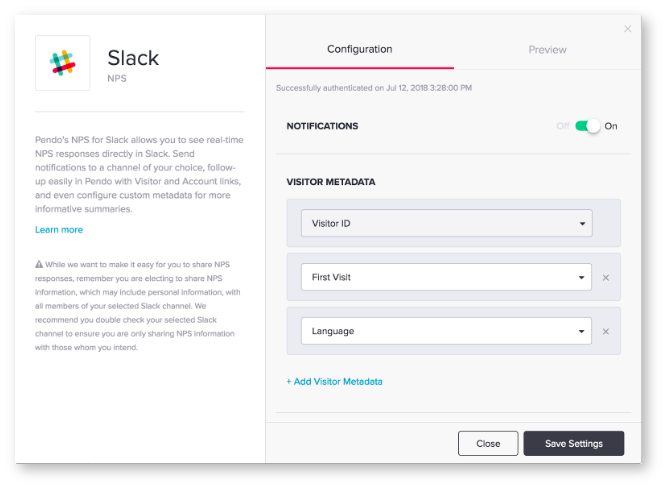Click the First Visit dropdown caret
The width and height of the screenshot is (667, 489).
click(581, 278)
